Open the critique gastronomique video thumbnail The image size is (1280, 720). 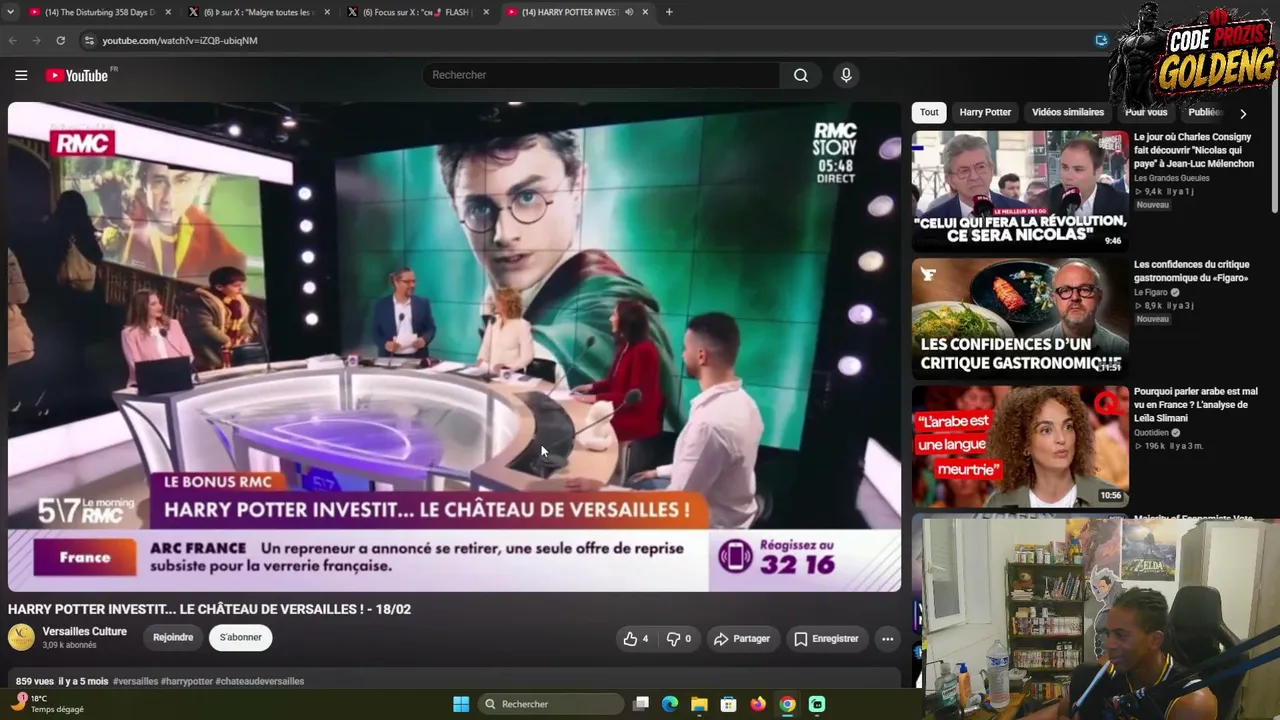tap(1020, 318)
